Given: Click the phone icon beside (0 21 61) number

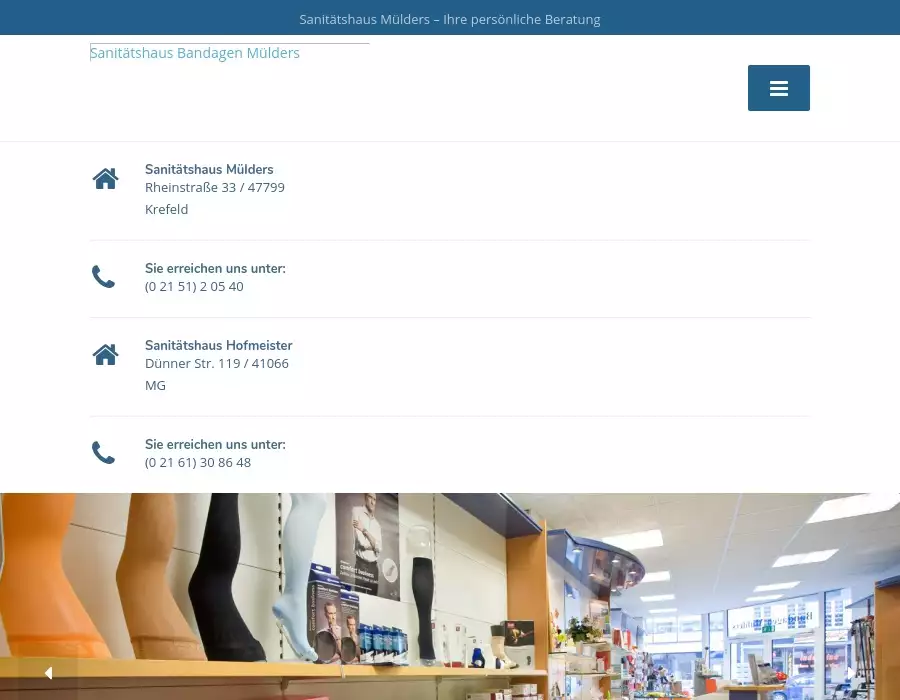Looking at the screenshot, I should (x=104, y=453).
